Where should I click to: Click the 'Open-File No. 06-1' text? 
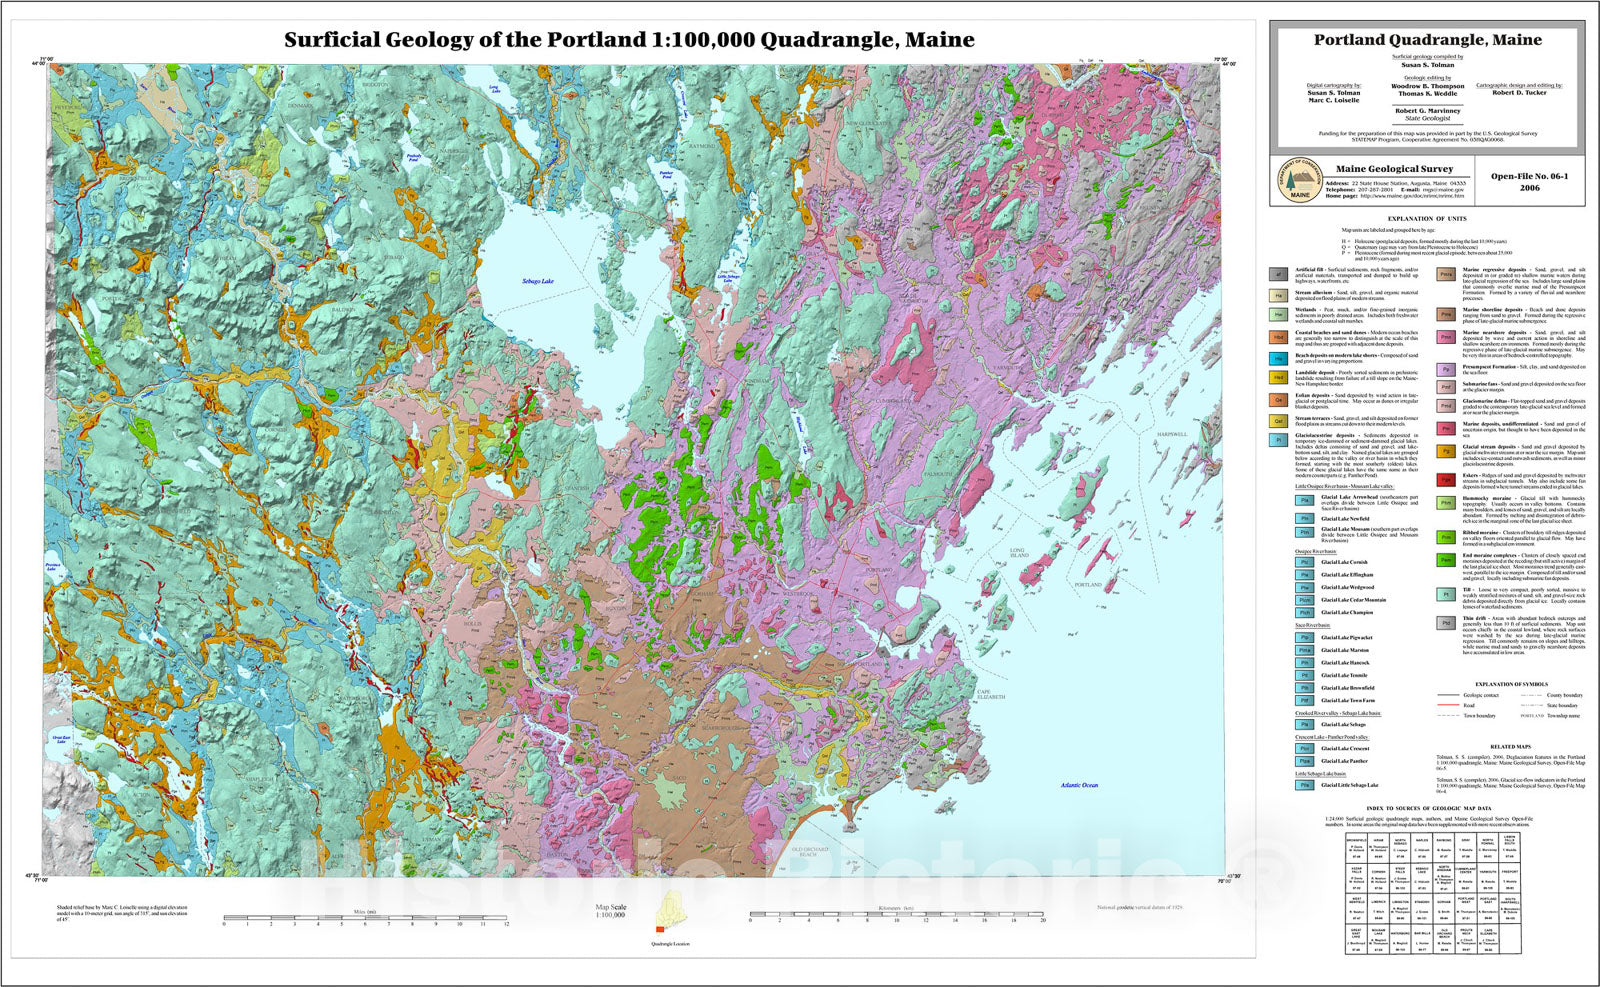[1529, 176]
